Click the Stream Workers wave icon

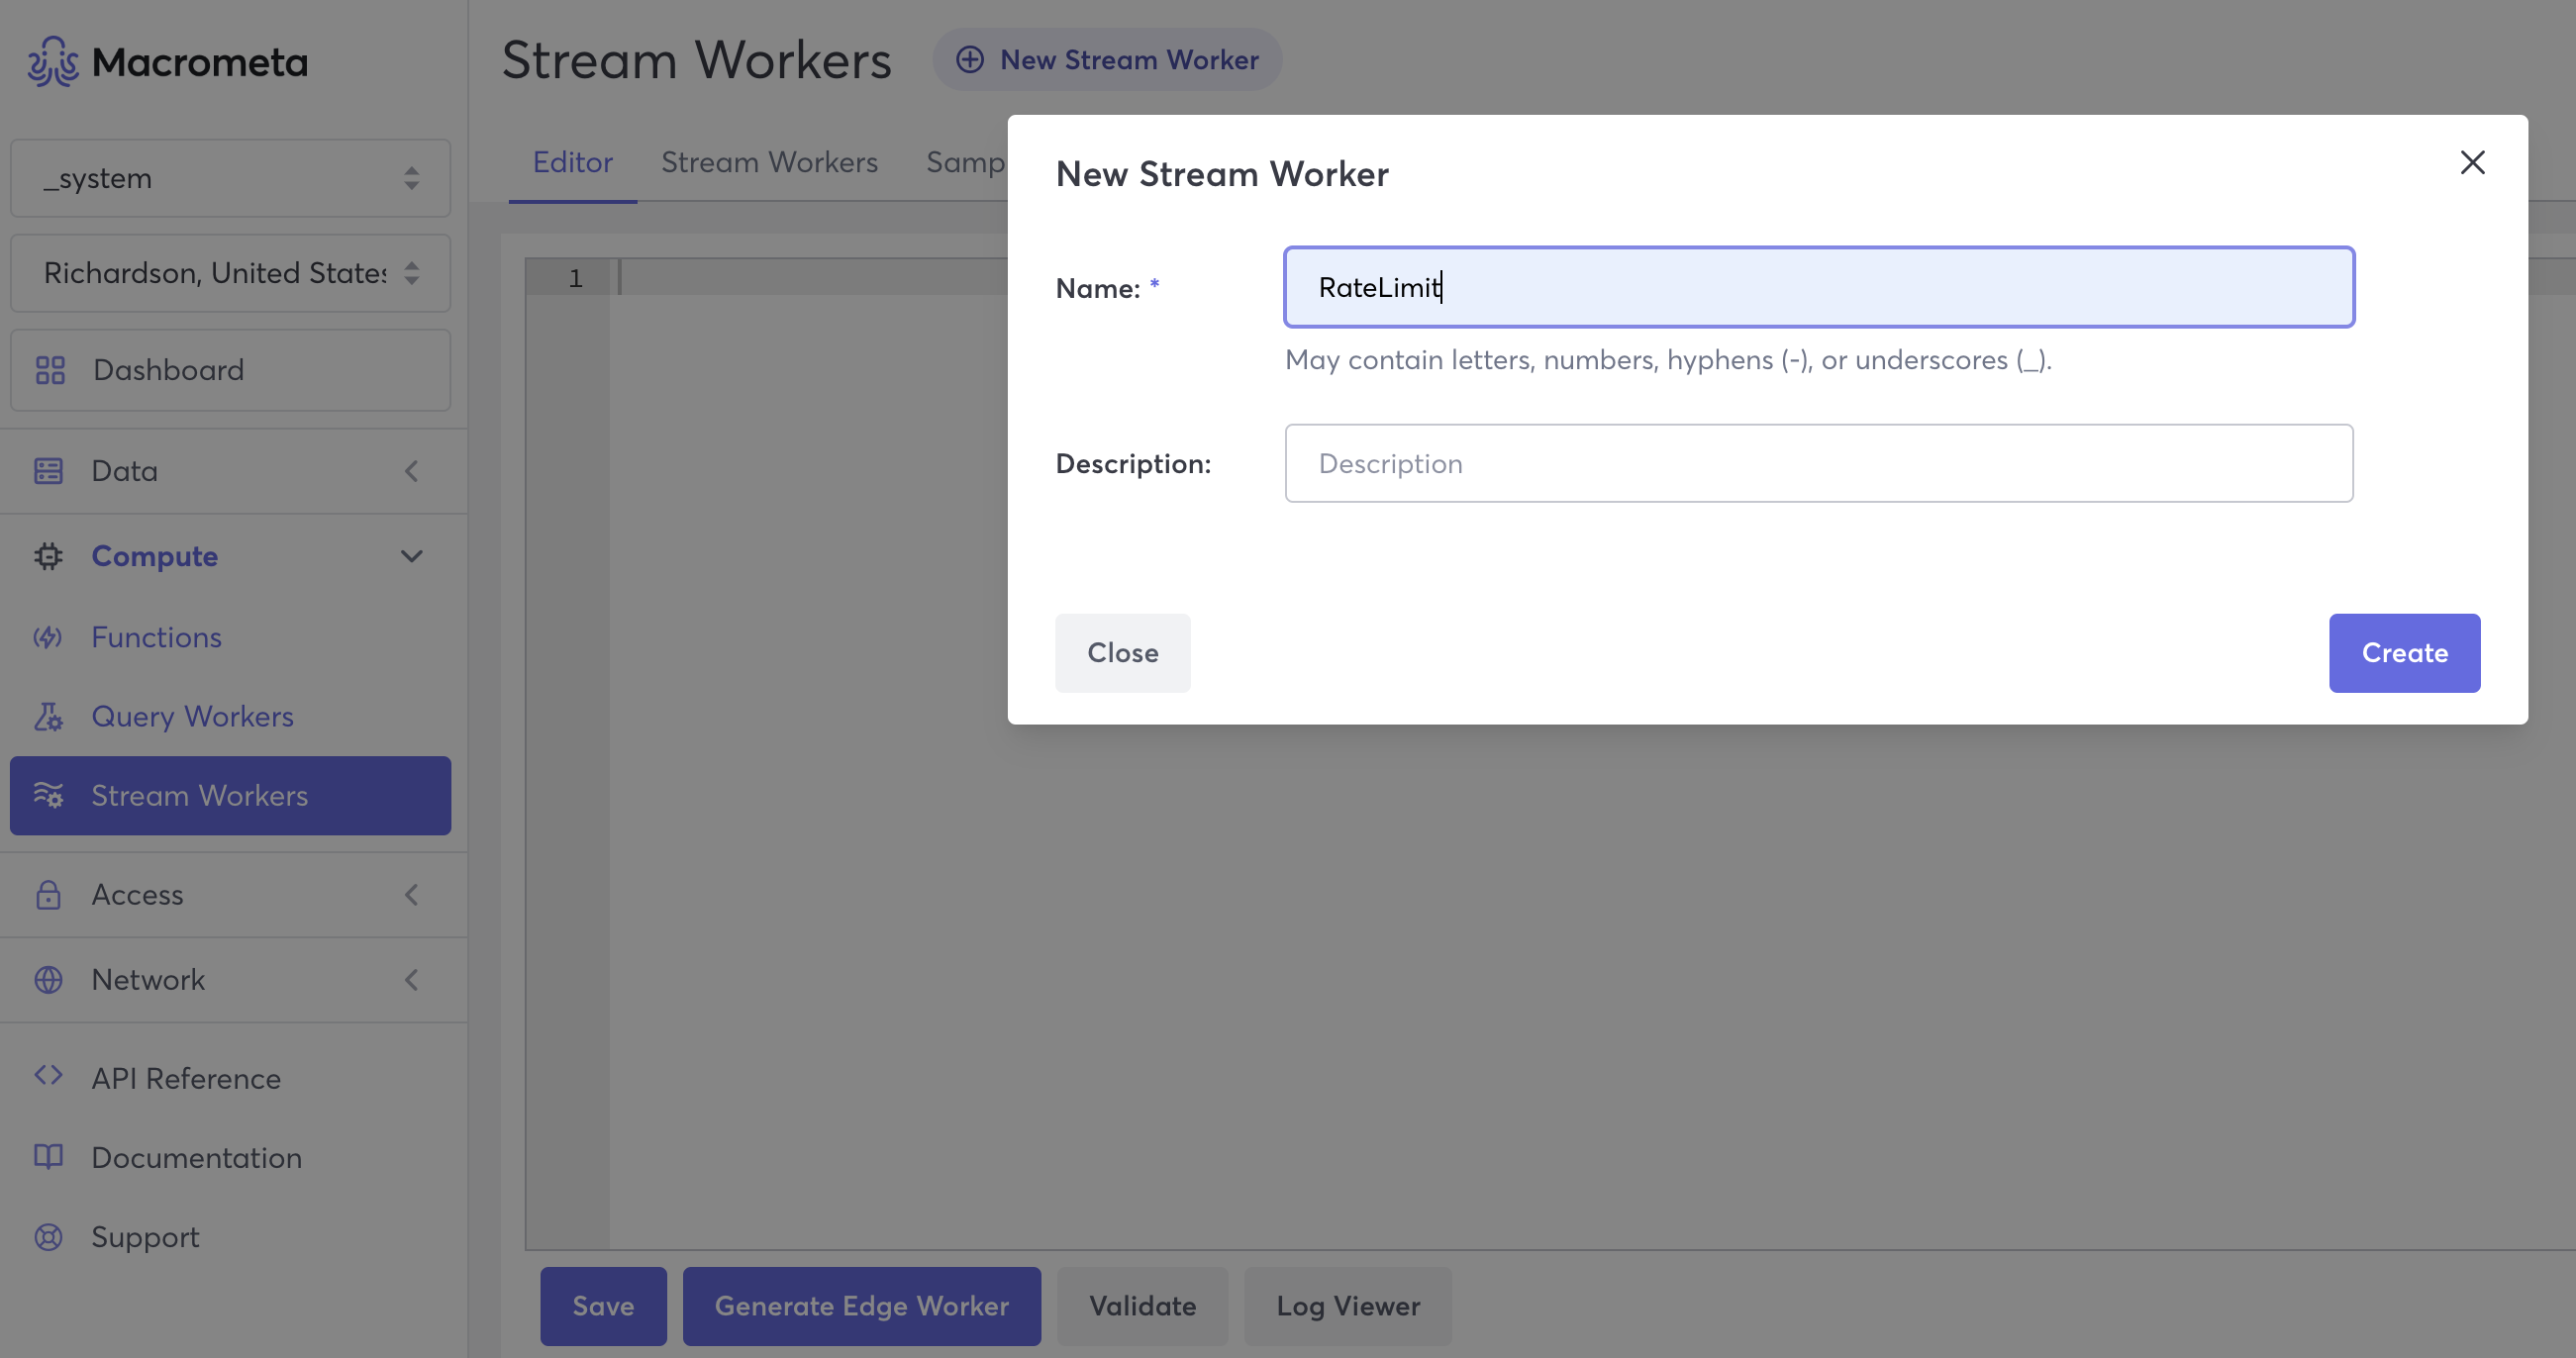pyautogui.click(x=48, y=795)
